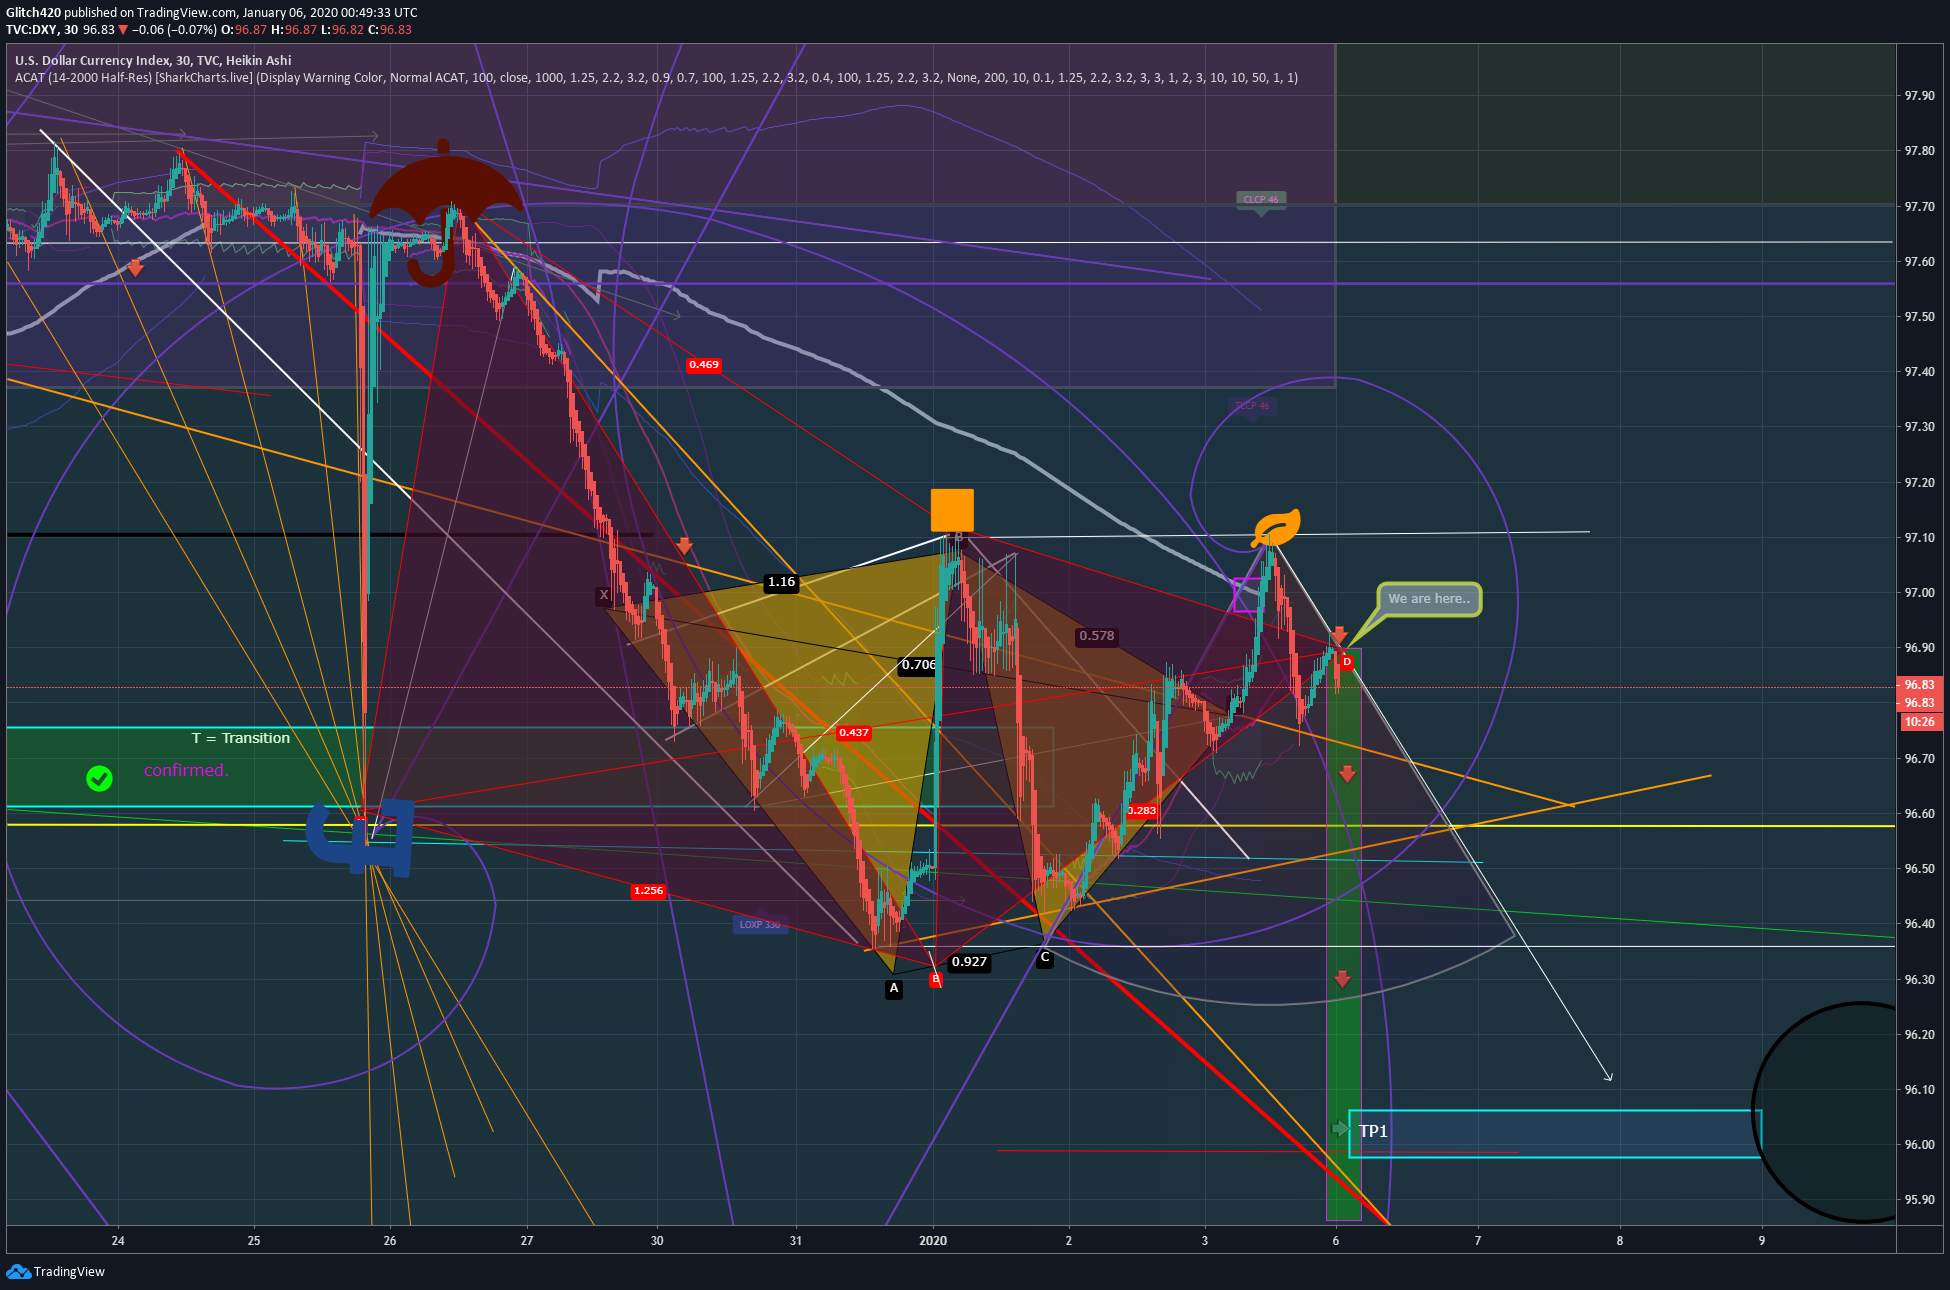Click the 96.00 price axis label
Image resolution: width=1950 pixels, height=1290 pixels.
point(1919,1145)
